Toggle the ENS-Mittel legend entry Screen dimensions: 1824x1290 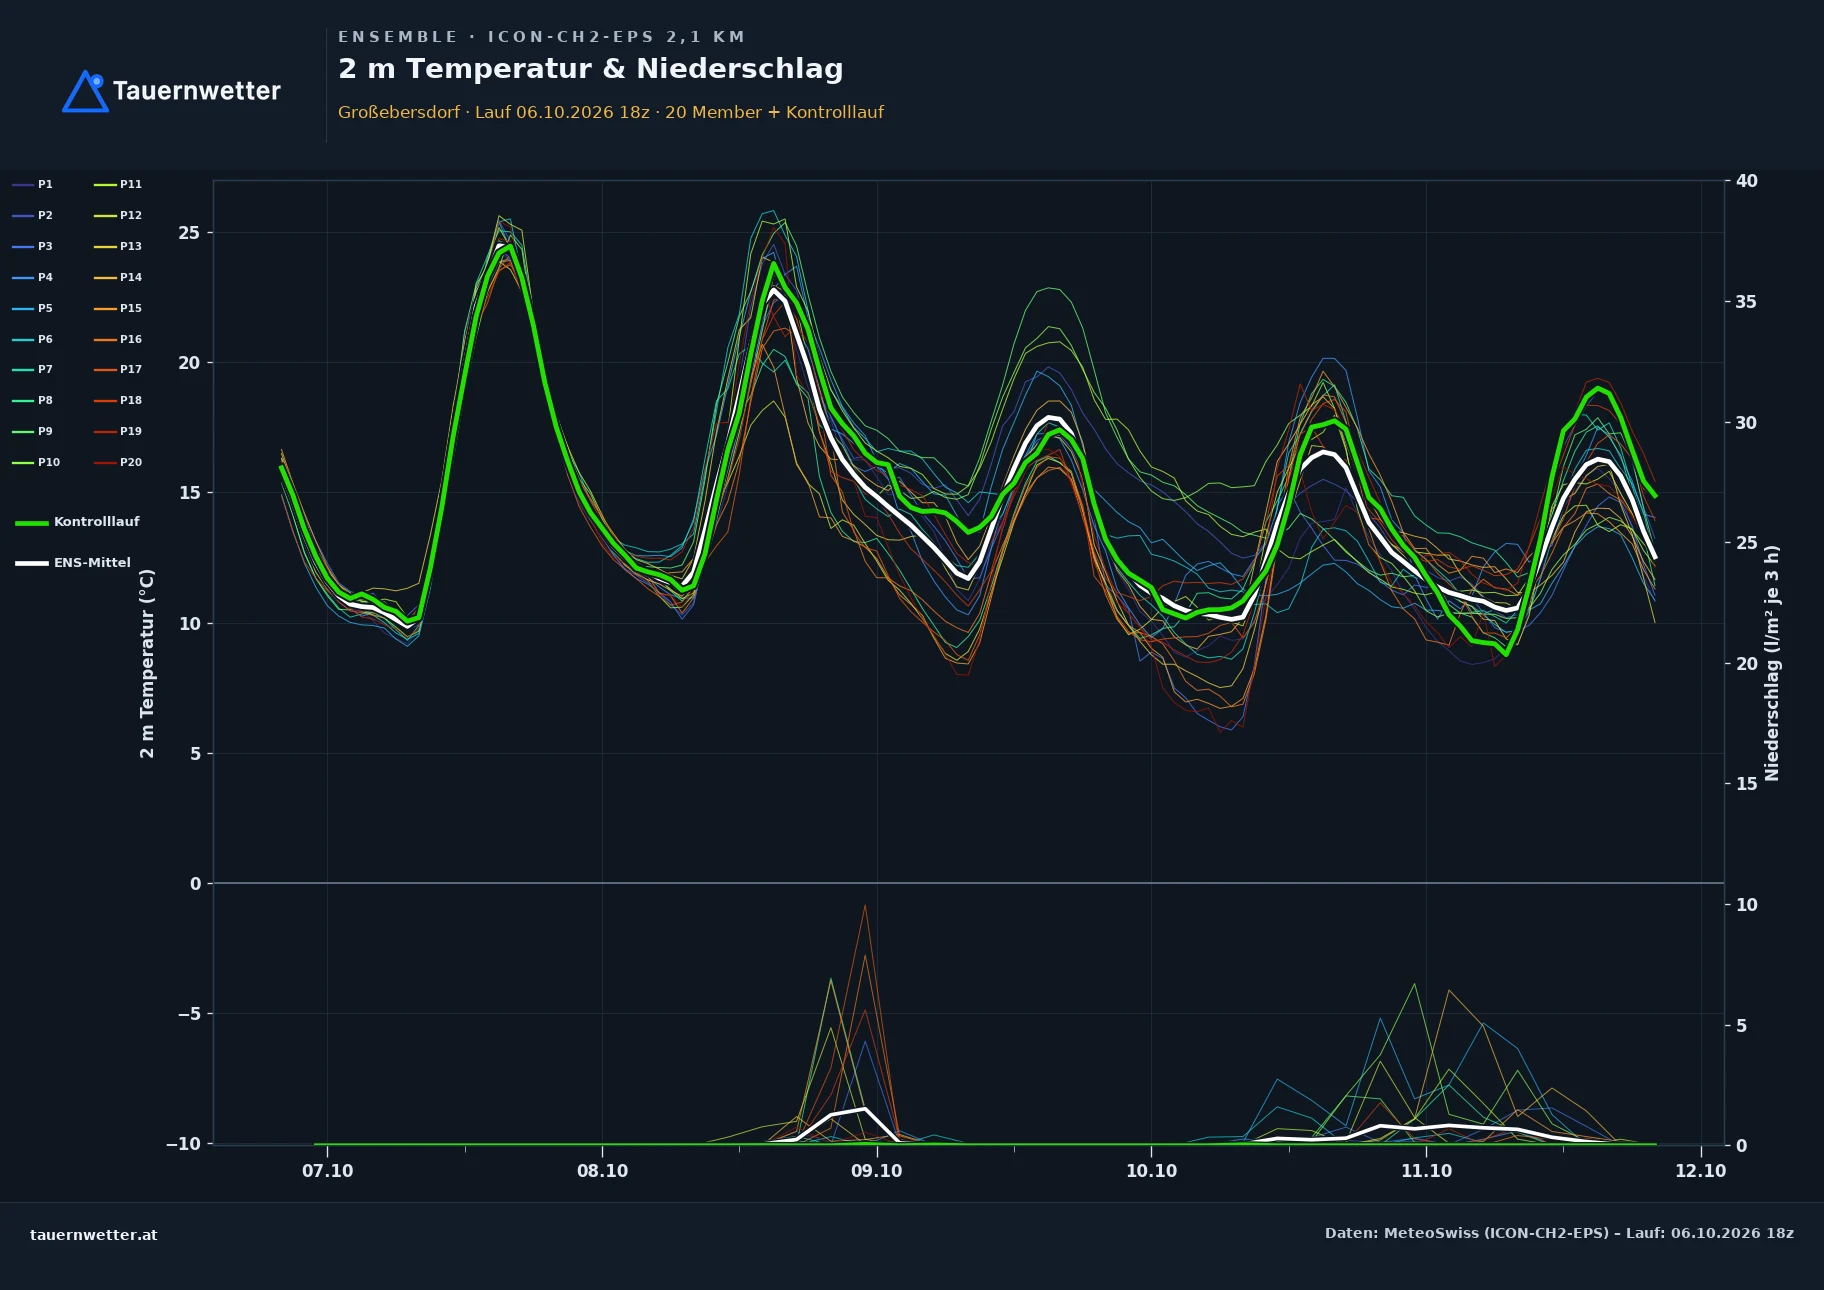click(73, 563)
